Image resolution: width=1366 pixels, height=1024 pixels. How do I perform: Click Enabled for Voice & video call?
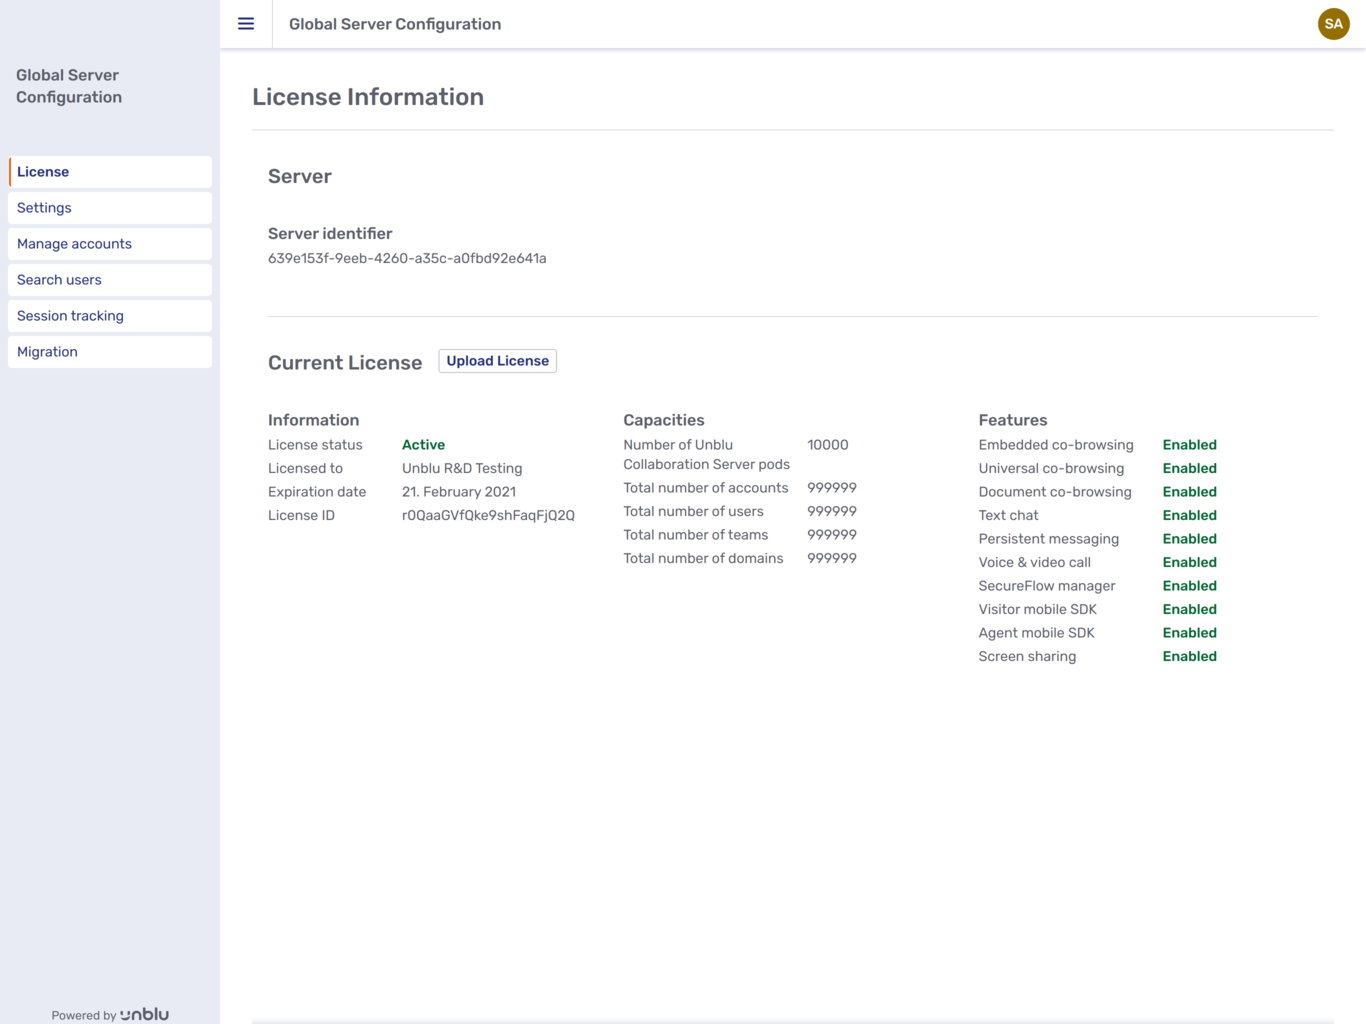(1189, 562)
